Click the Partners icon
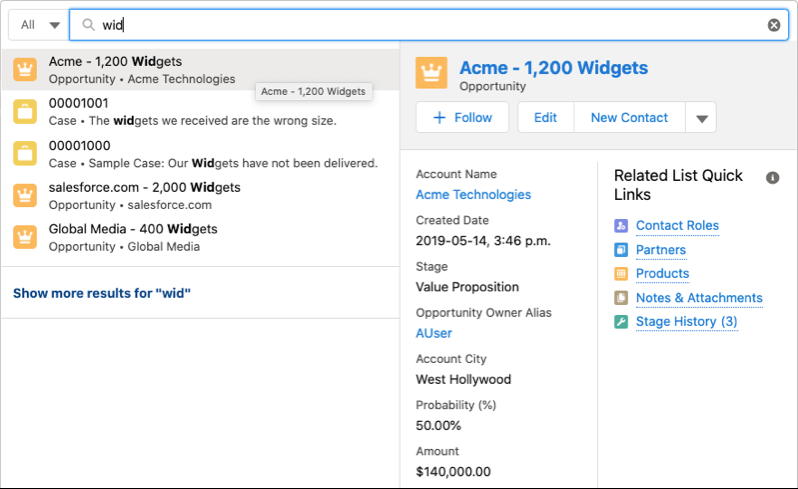The height and width of the screenshot is (489, 798). click(x=621, y=250)
